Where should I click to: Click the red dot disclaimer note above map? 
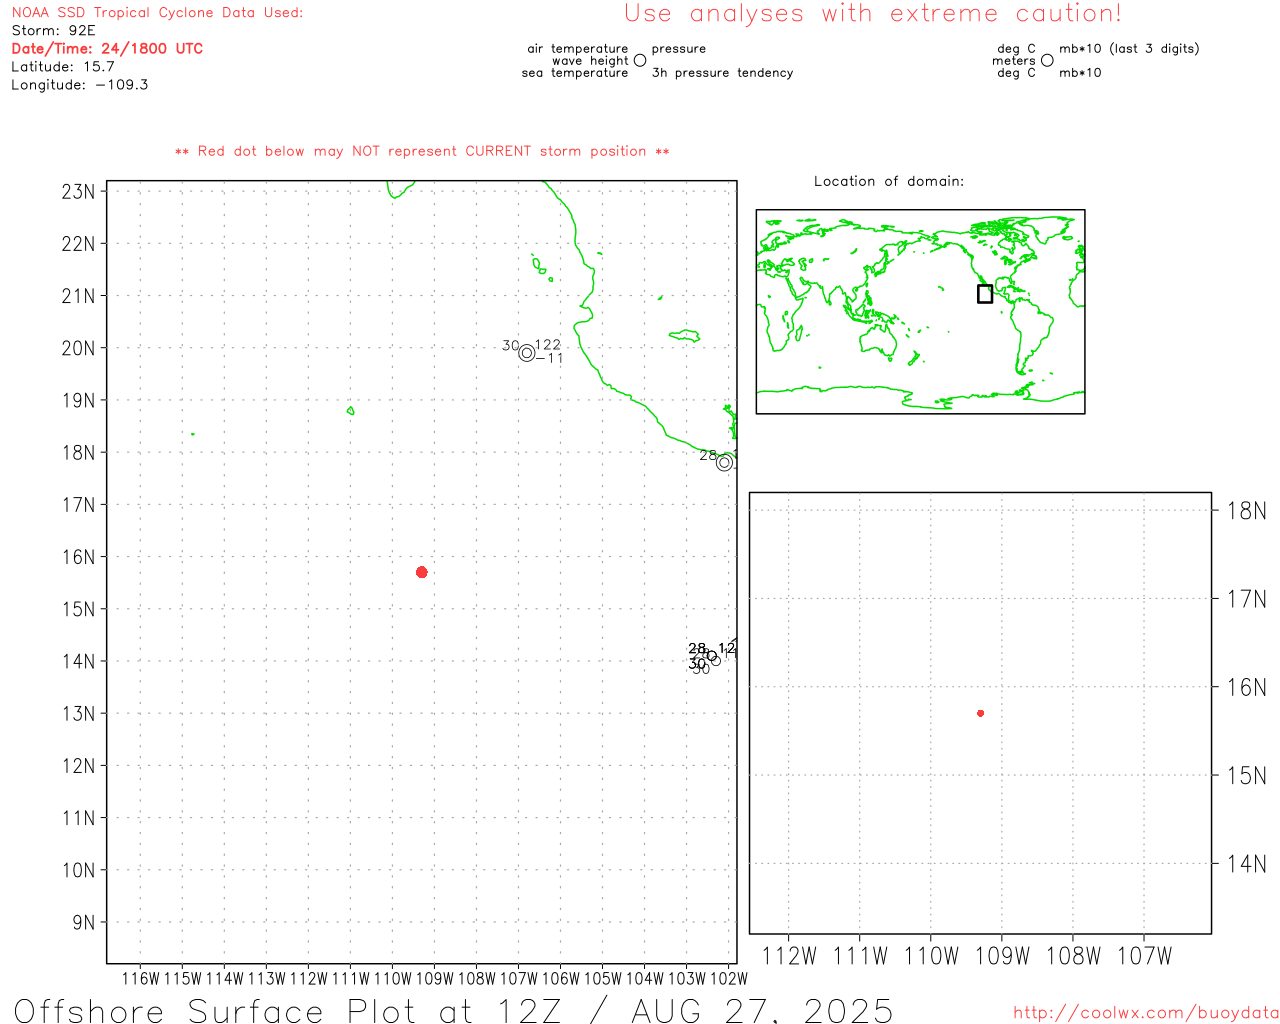[422, 151]
